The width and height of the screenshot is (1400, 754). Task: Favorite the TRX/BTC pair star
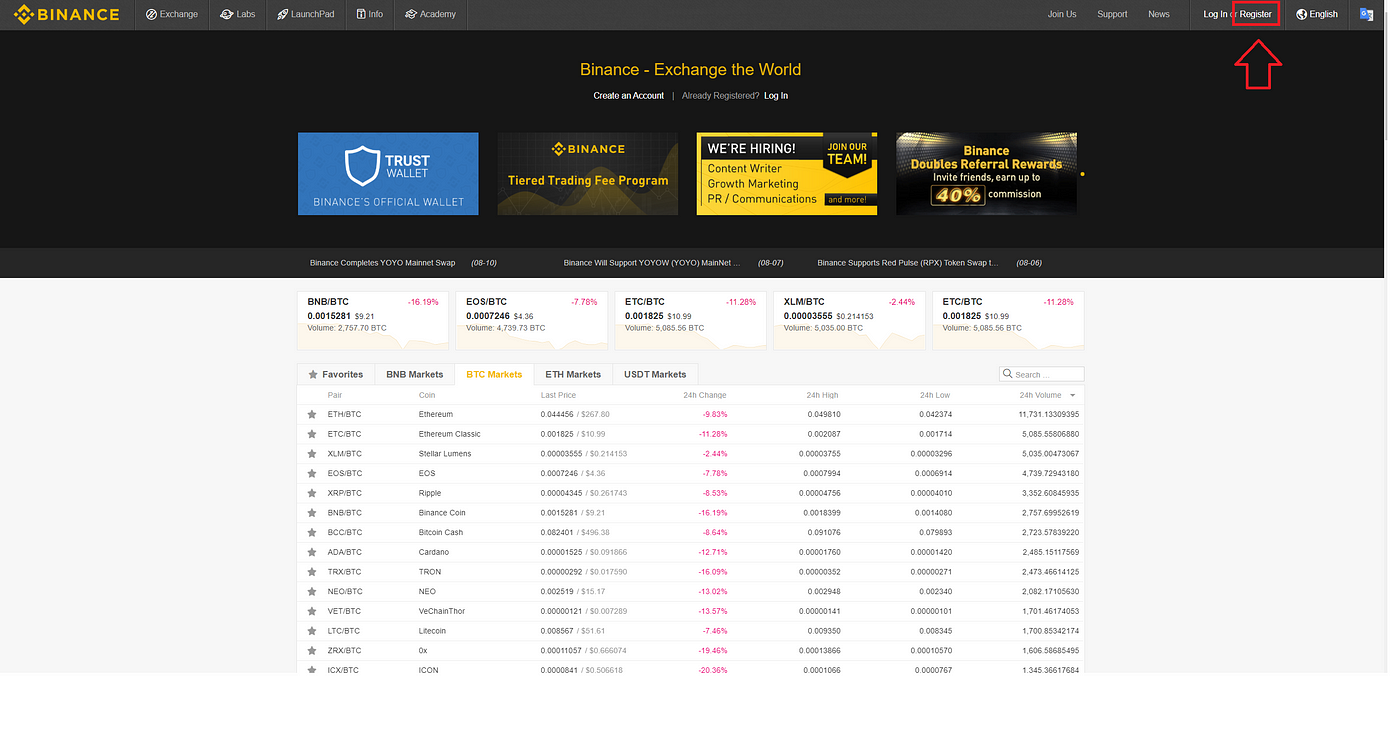click(312, 572)
